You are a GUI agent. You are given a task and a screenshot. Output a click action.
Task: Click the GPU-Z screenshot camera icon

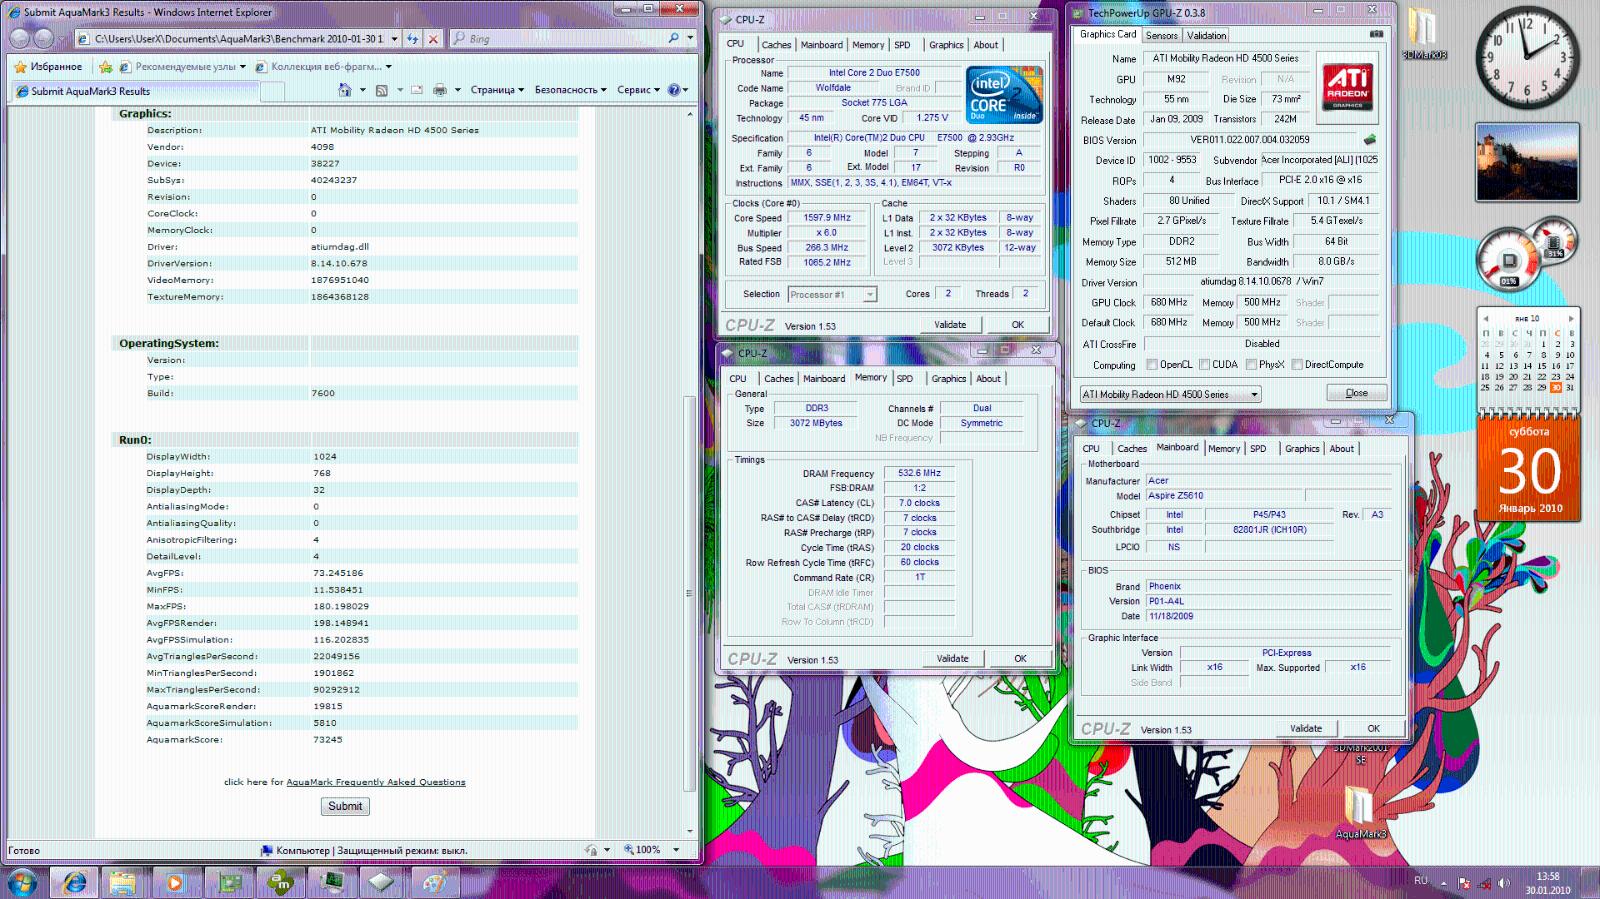pos(1376,34)
